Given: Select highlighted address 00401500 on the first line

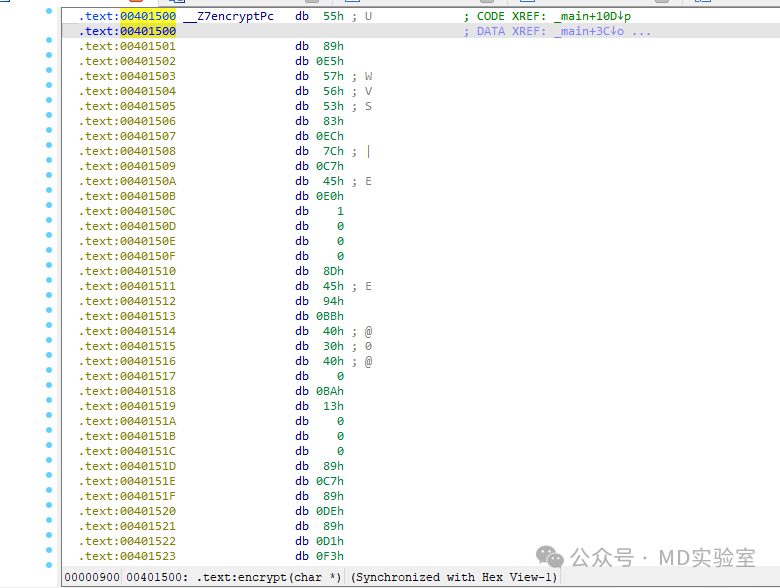Looking at the screenshot, I should [148, 16].
